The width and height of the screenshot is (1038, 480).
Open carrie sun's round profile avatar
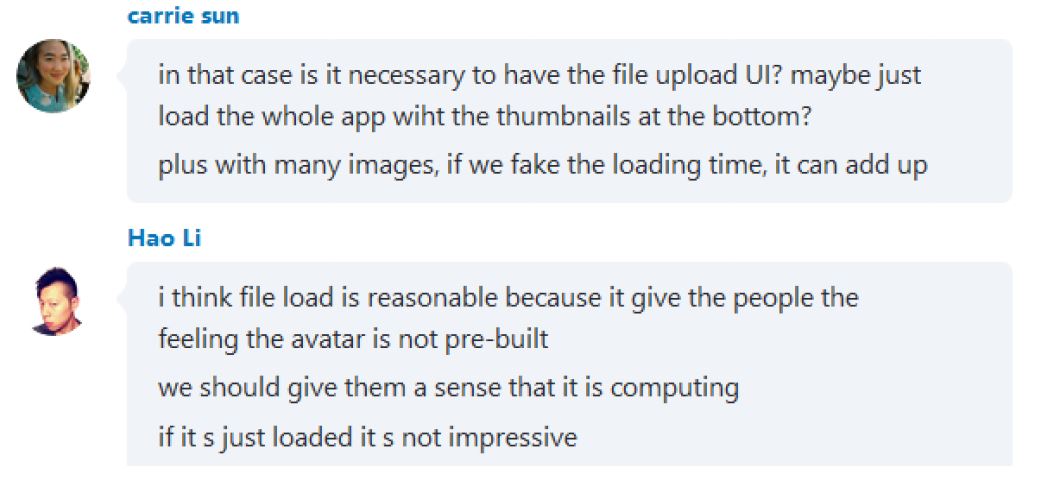coord(53,76)
